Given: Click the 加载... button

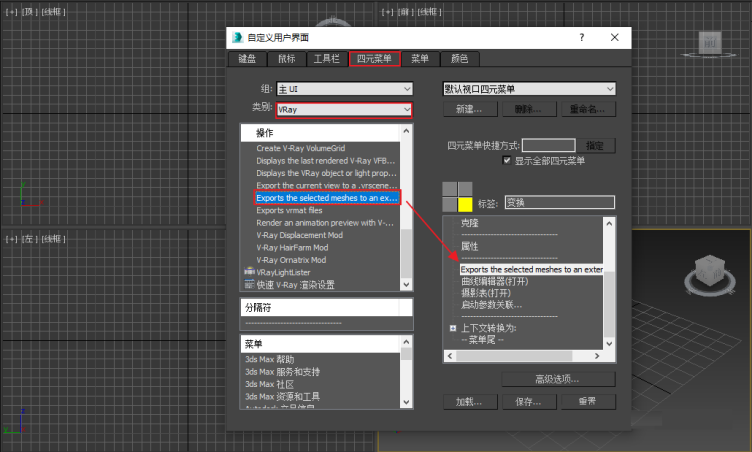Looking at the screenshot, I should [469, 402].
